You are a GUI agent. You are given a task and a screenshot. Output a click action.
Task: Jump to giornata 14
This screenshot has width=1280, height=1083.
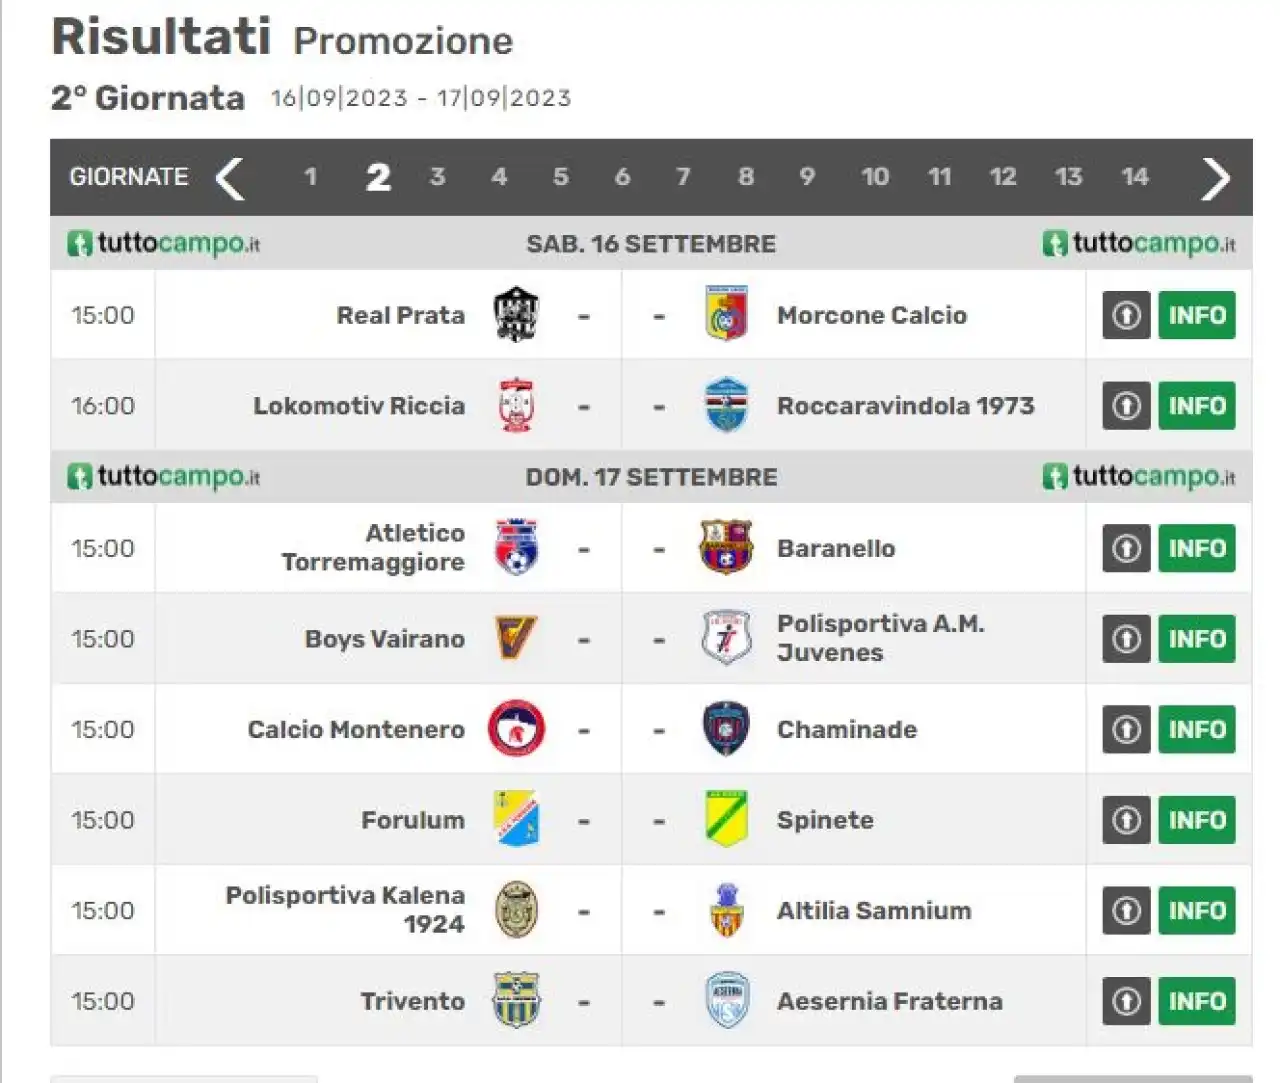(x=1135, y=177)
